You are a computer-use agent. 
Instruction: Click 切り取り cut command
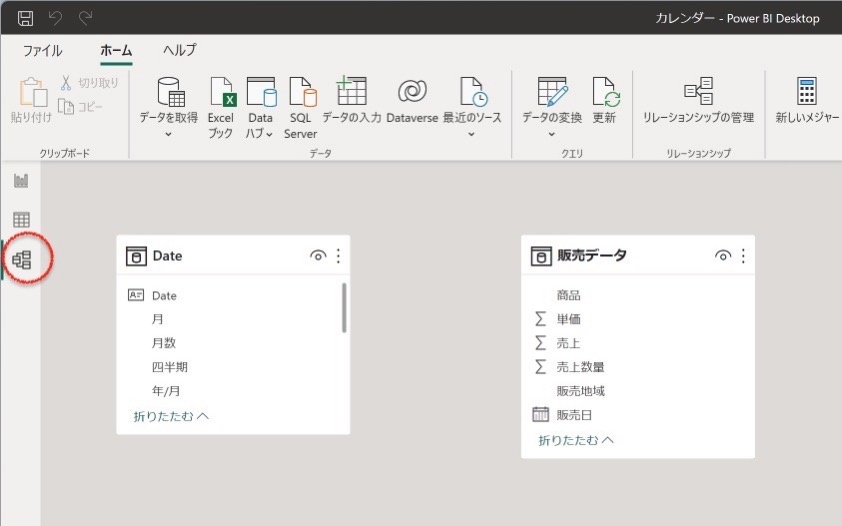click(x=89, y=83)
